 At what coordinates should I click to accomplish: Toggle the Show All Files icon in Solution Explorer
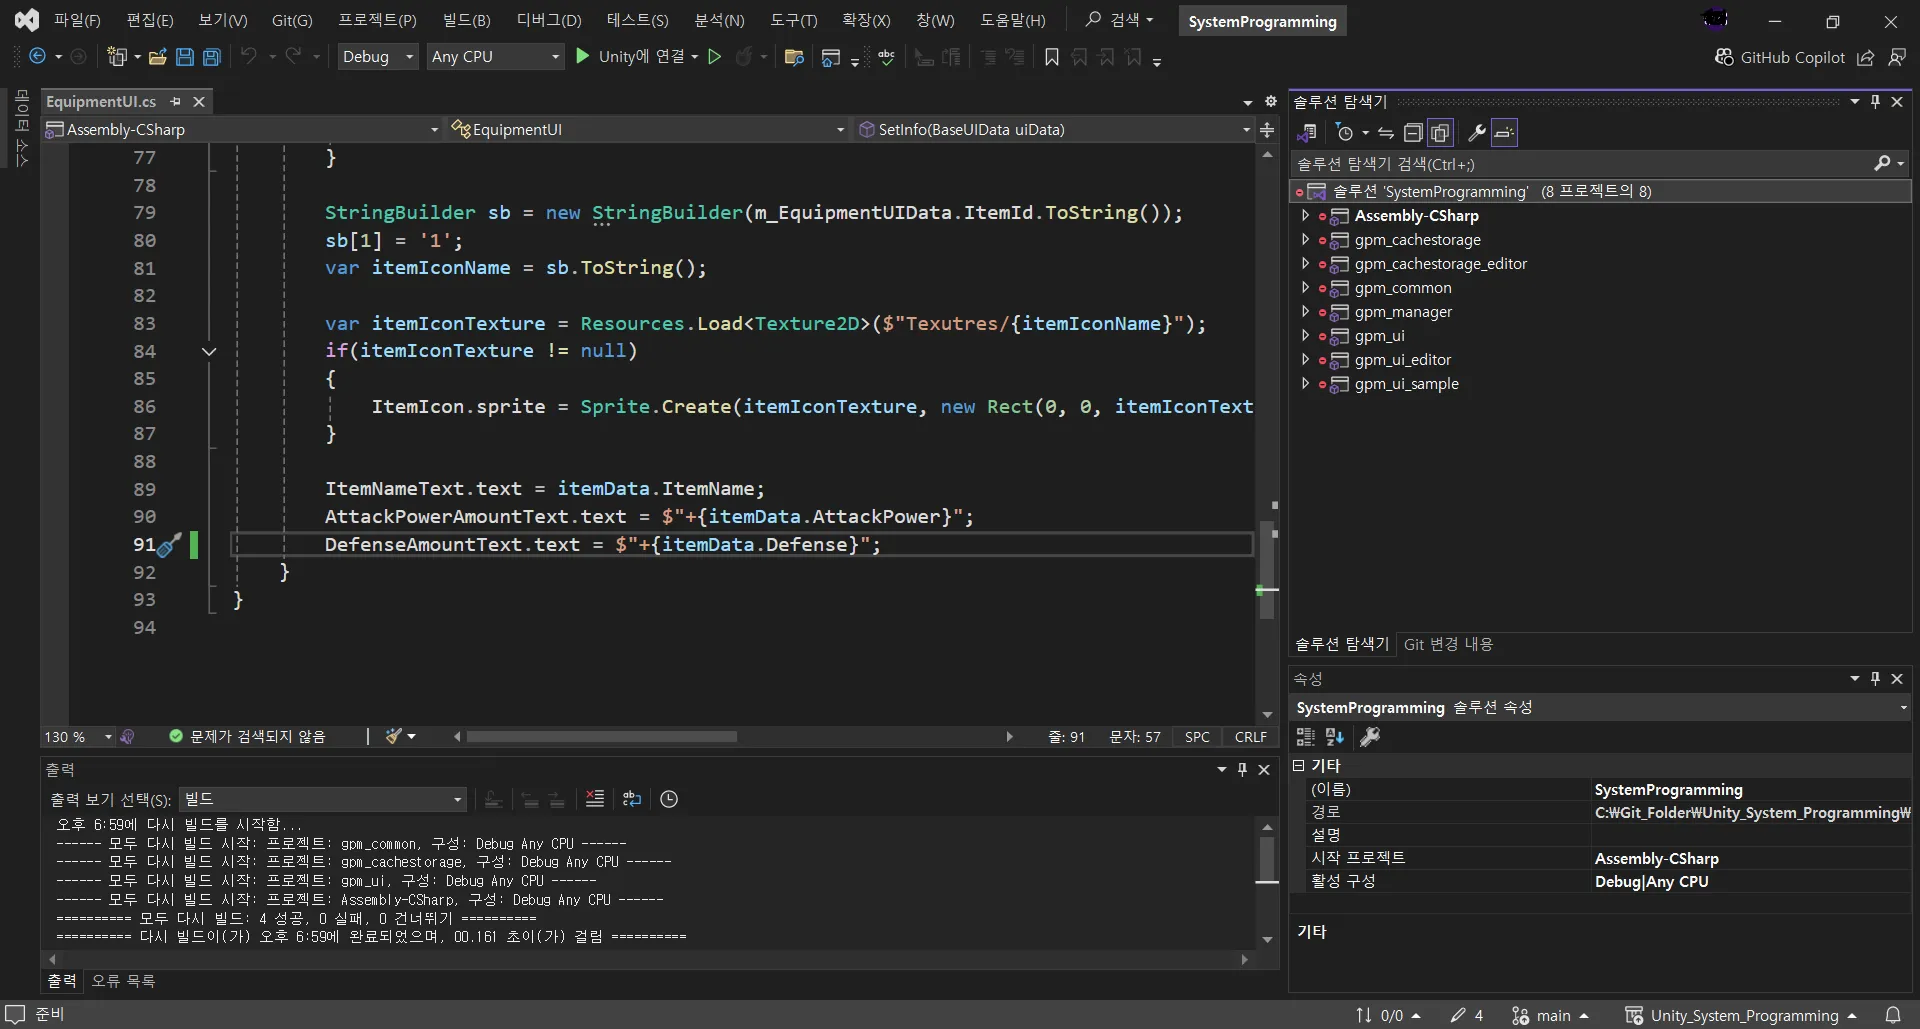[x=1440, y=132]
